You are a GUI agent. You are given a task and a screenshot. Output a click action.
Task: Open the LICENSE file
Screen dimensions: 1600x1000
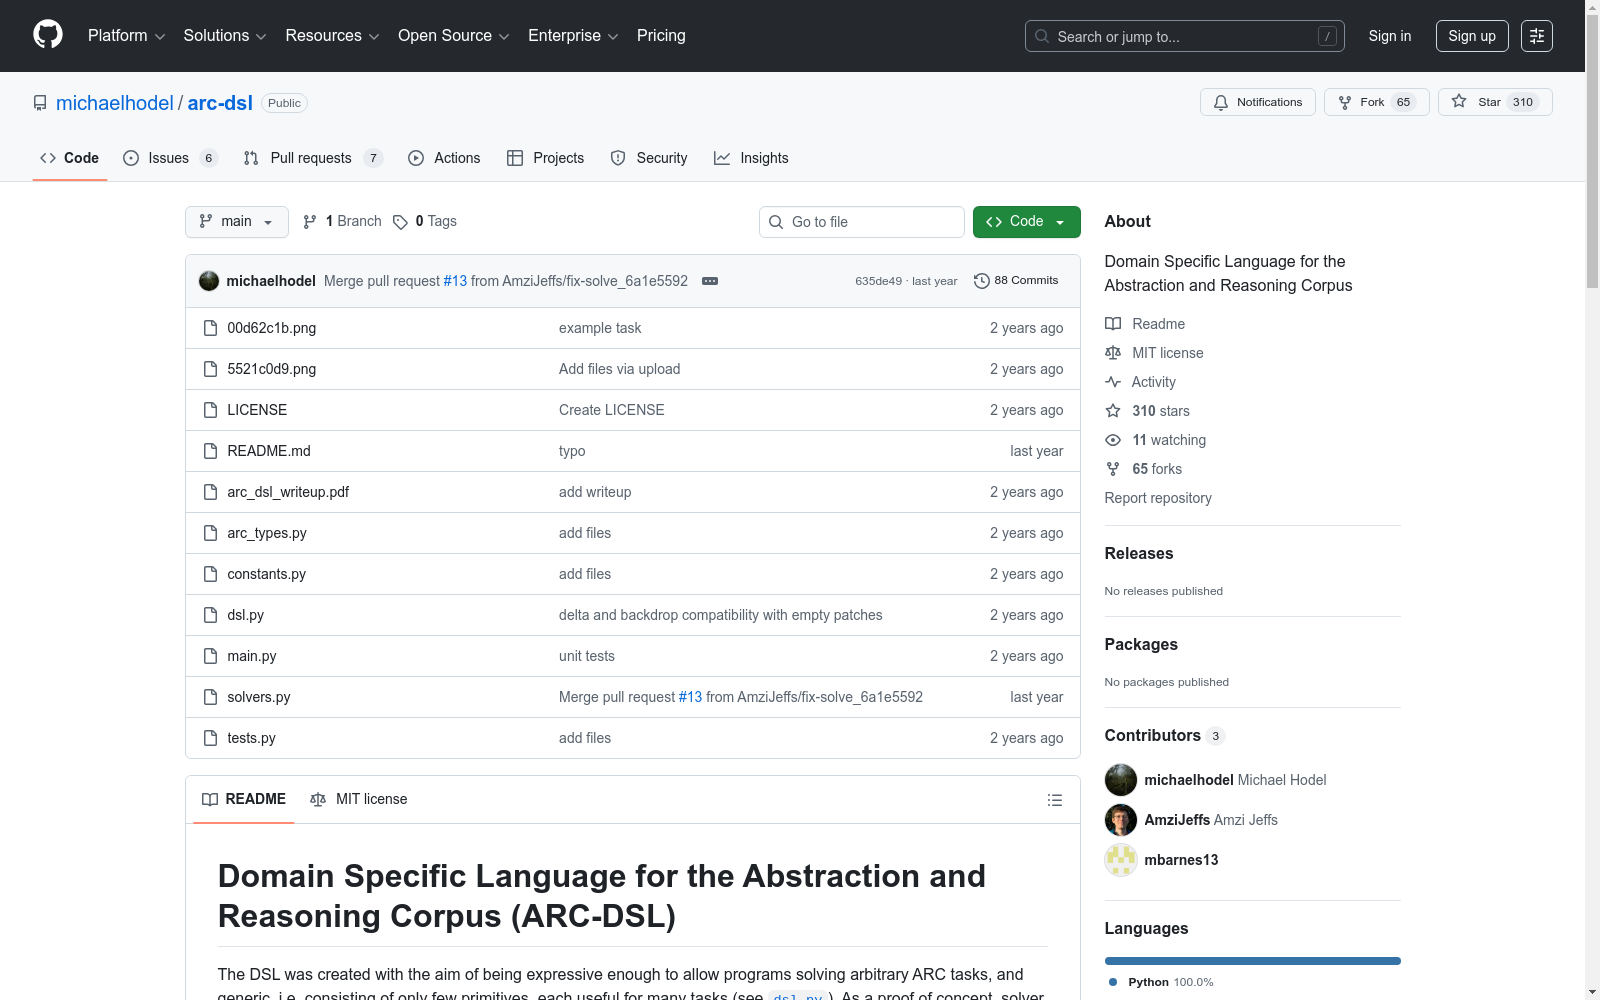pyautogui.click(x=257, y=410)
